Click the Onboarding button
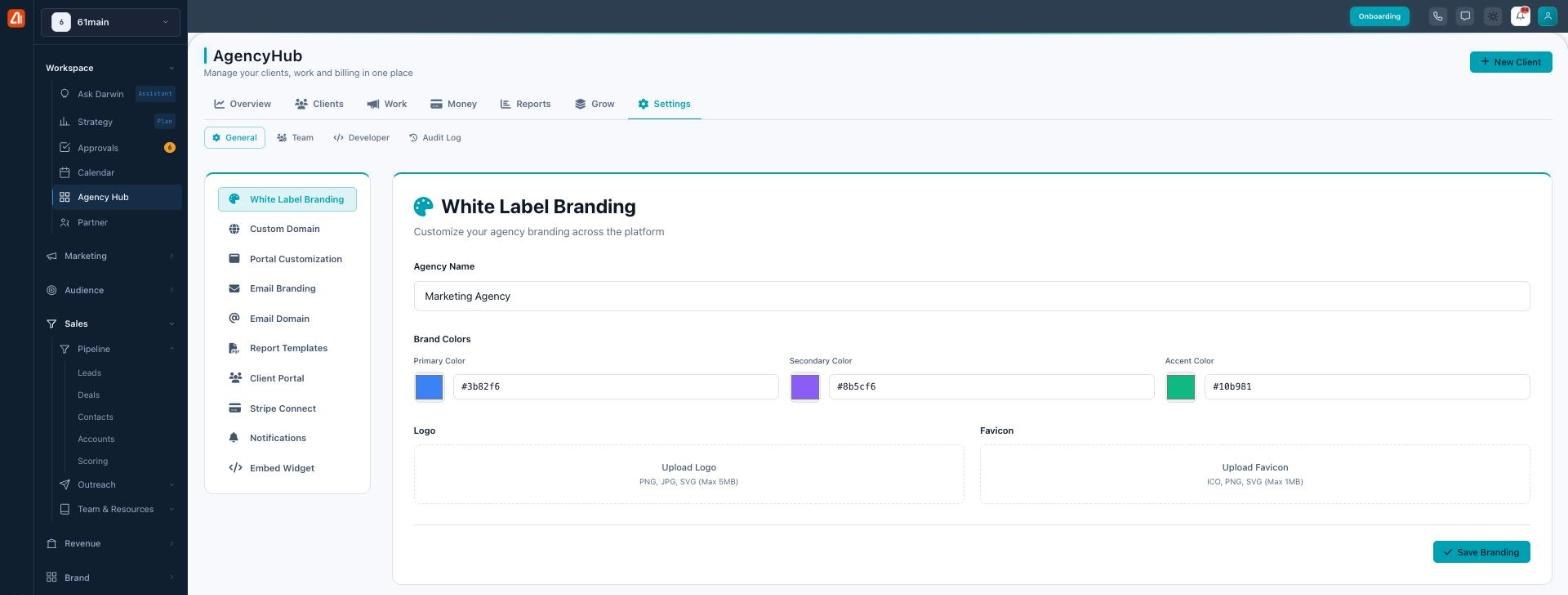Image resolution: width=1568 pixels, height=595 pixels. pyautogui.click(x=1379, y=16)
